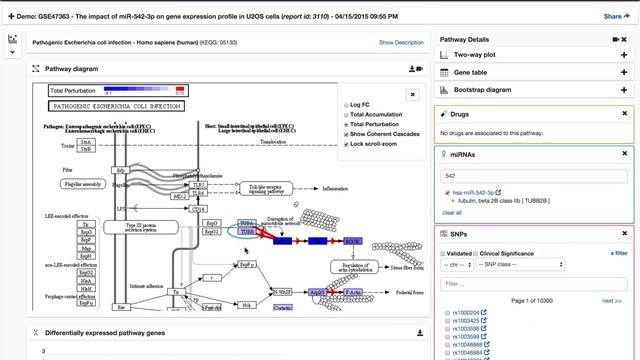
Task: Click the SNPs panel icon
Action: 444,234
